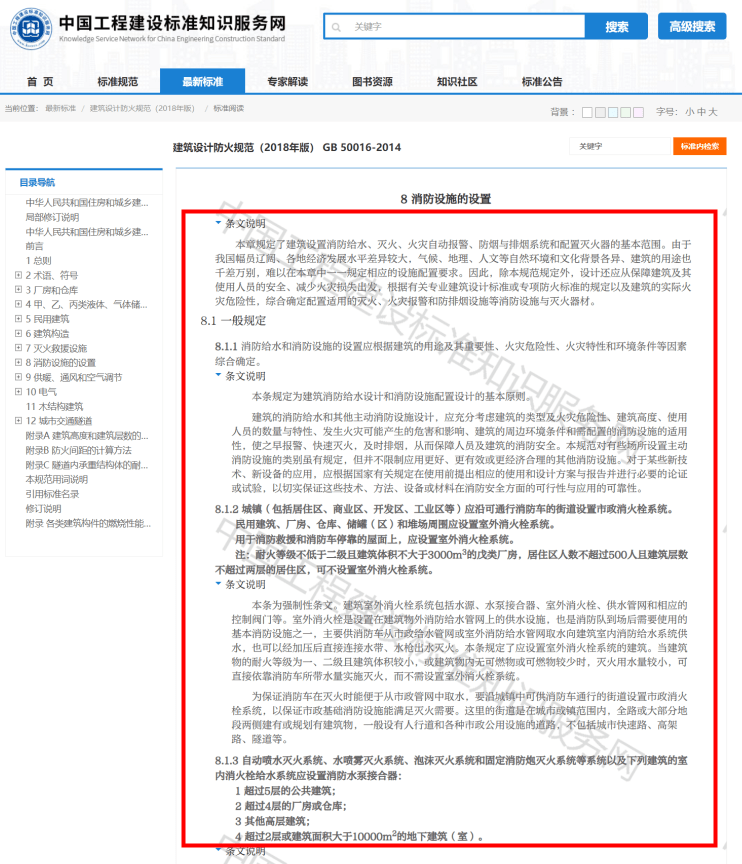Click the site logo emblem

click(x=31, y=28)
